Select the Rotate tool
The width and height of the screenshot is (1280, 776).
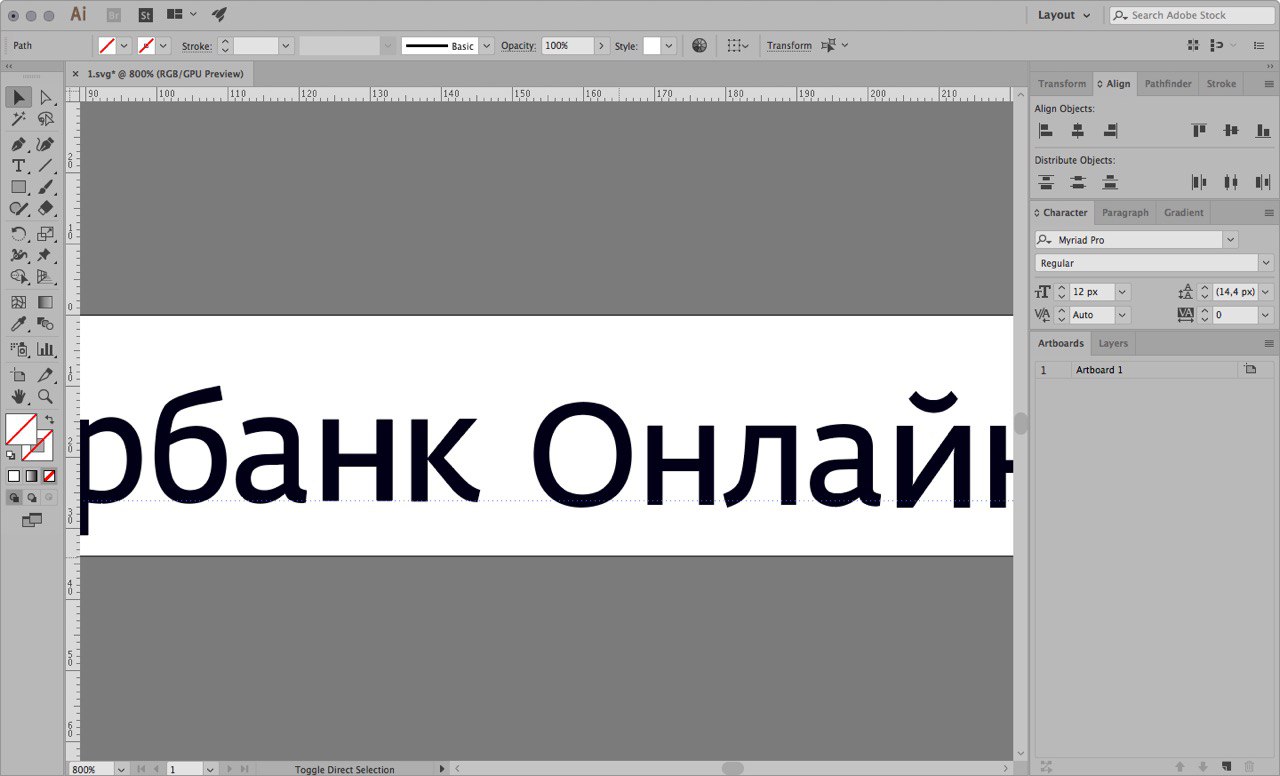[19, 234]
